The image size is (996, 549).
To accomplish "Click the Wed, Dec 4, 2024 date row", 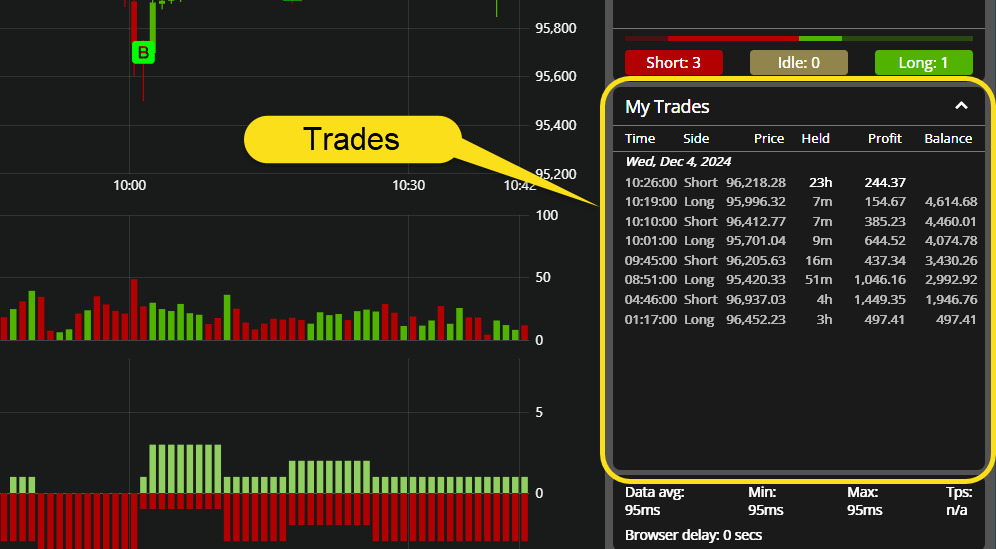I will point(678,161).
